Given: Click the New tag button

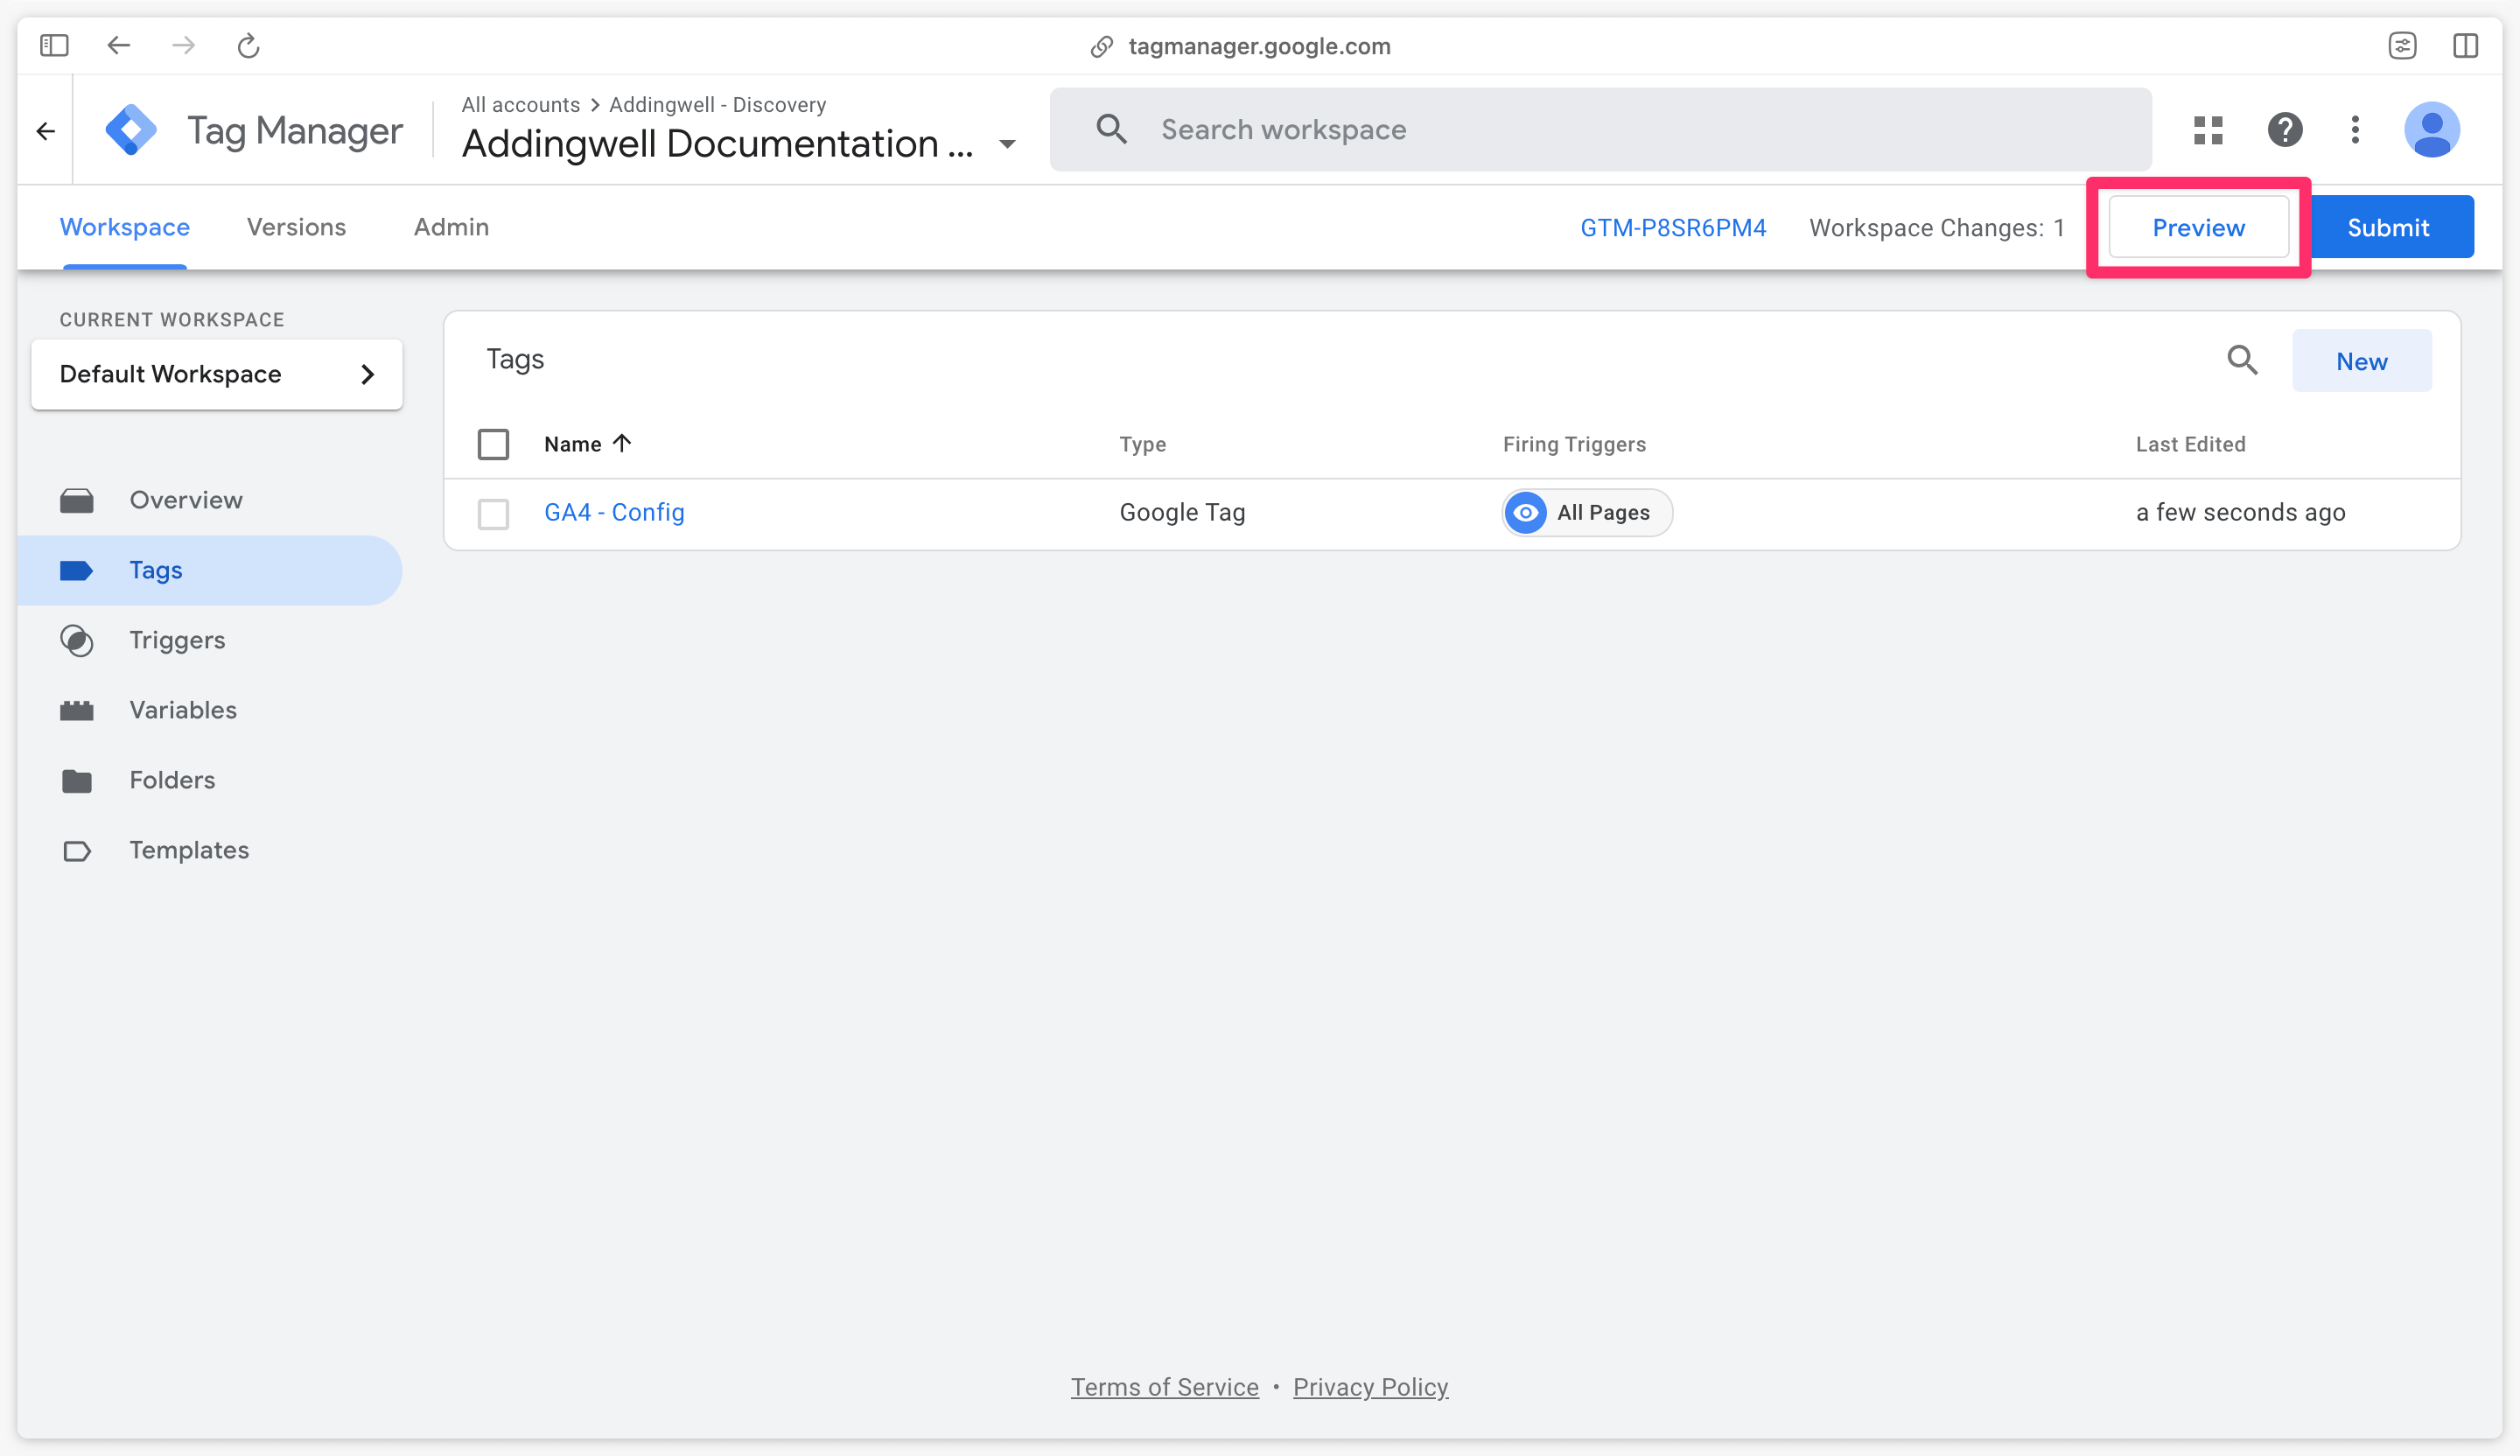Looking at the screenshot, I should tap(2361, 360).
